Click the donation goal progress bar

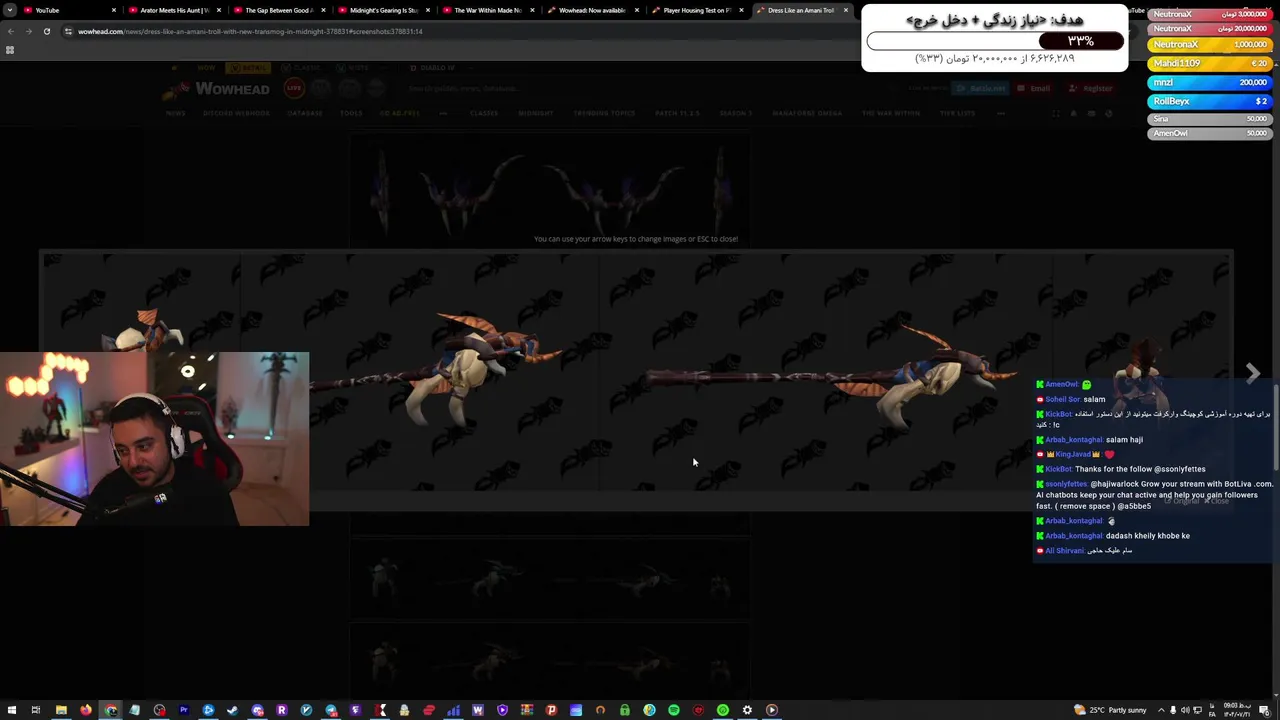point(995,41)
